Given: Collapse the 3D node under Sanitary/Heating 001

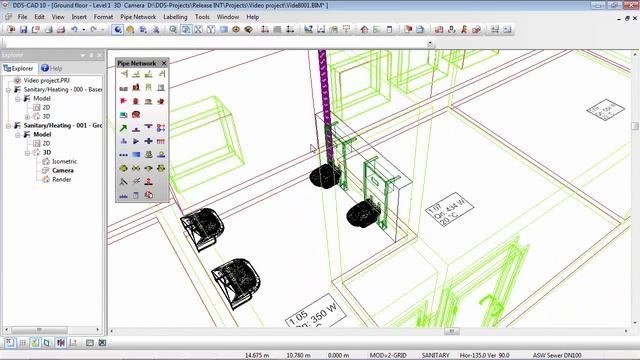Looking at the screenshot, I should (x=27, y=153).
